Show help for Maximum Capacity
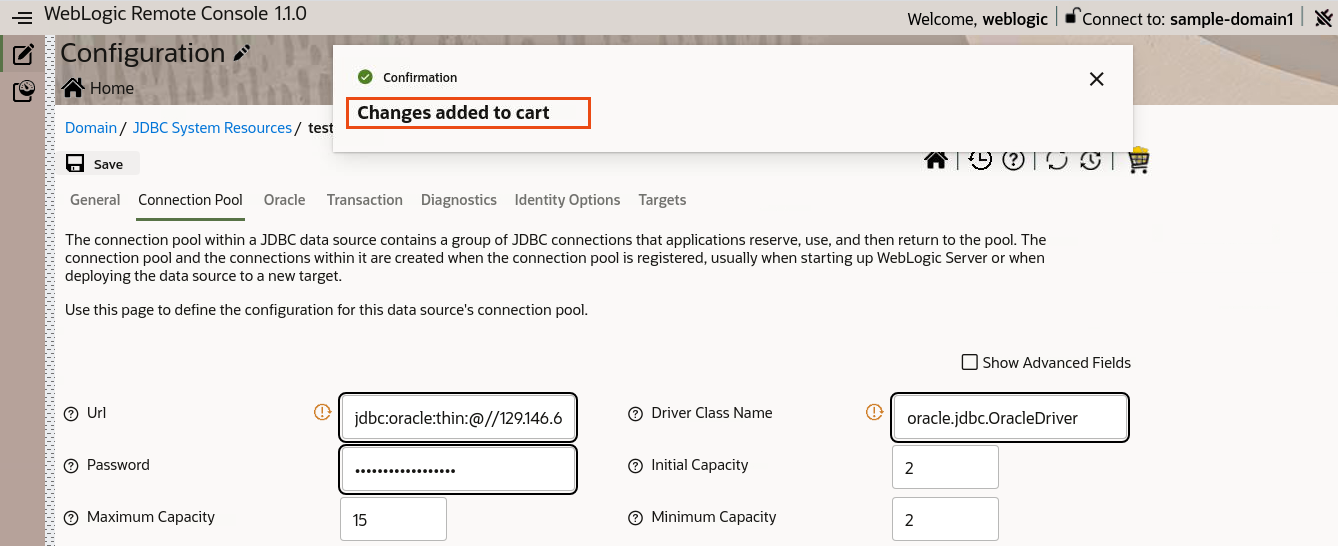 [x=71, y=518]
